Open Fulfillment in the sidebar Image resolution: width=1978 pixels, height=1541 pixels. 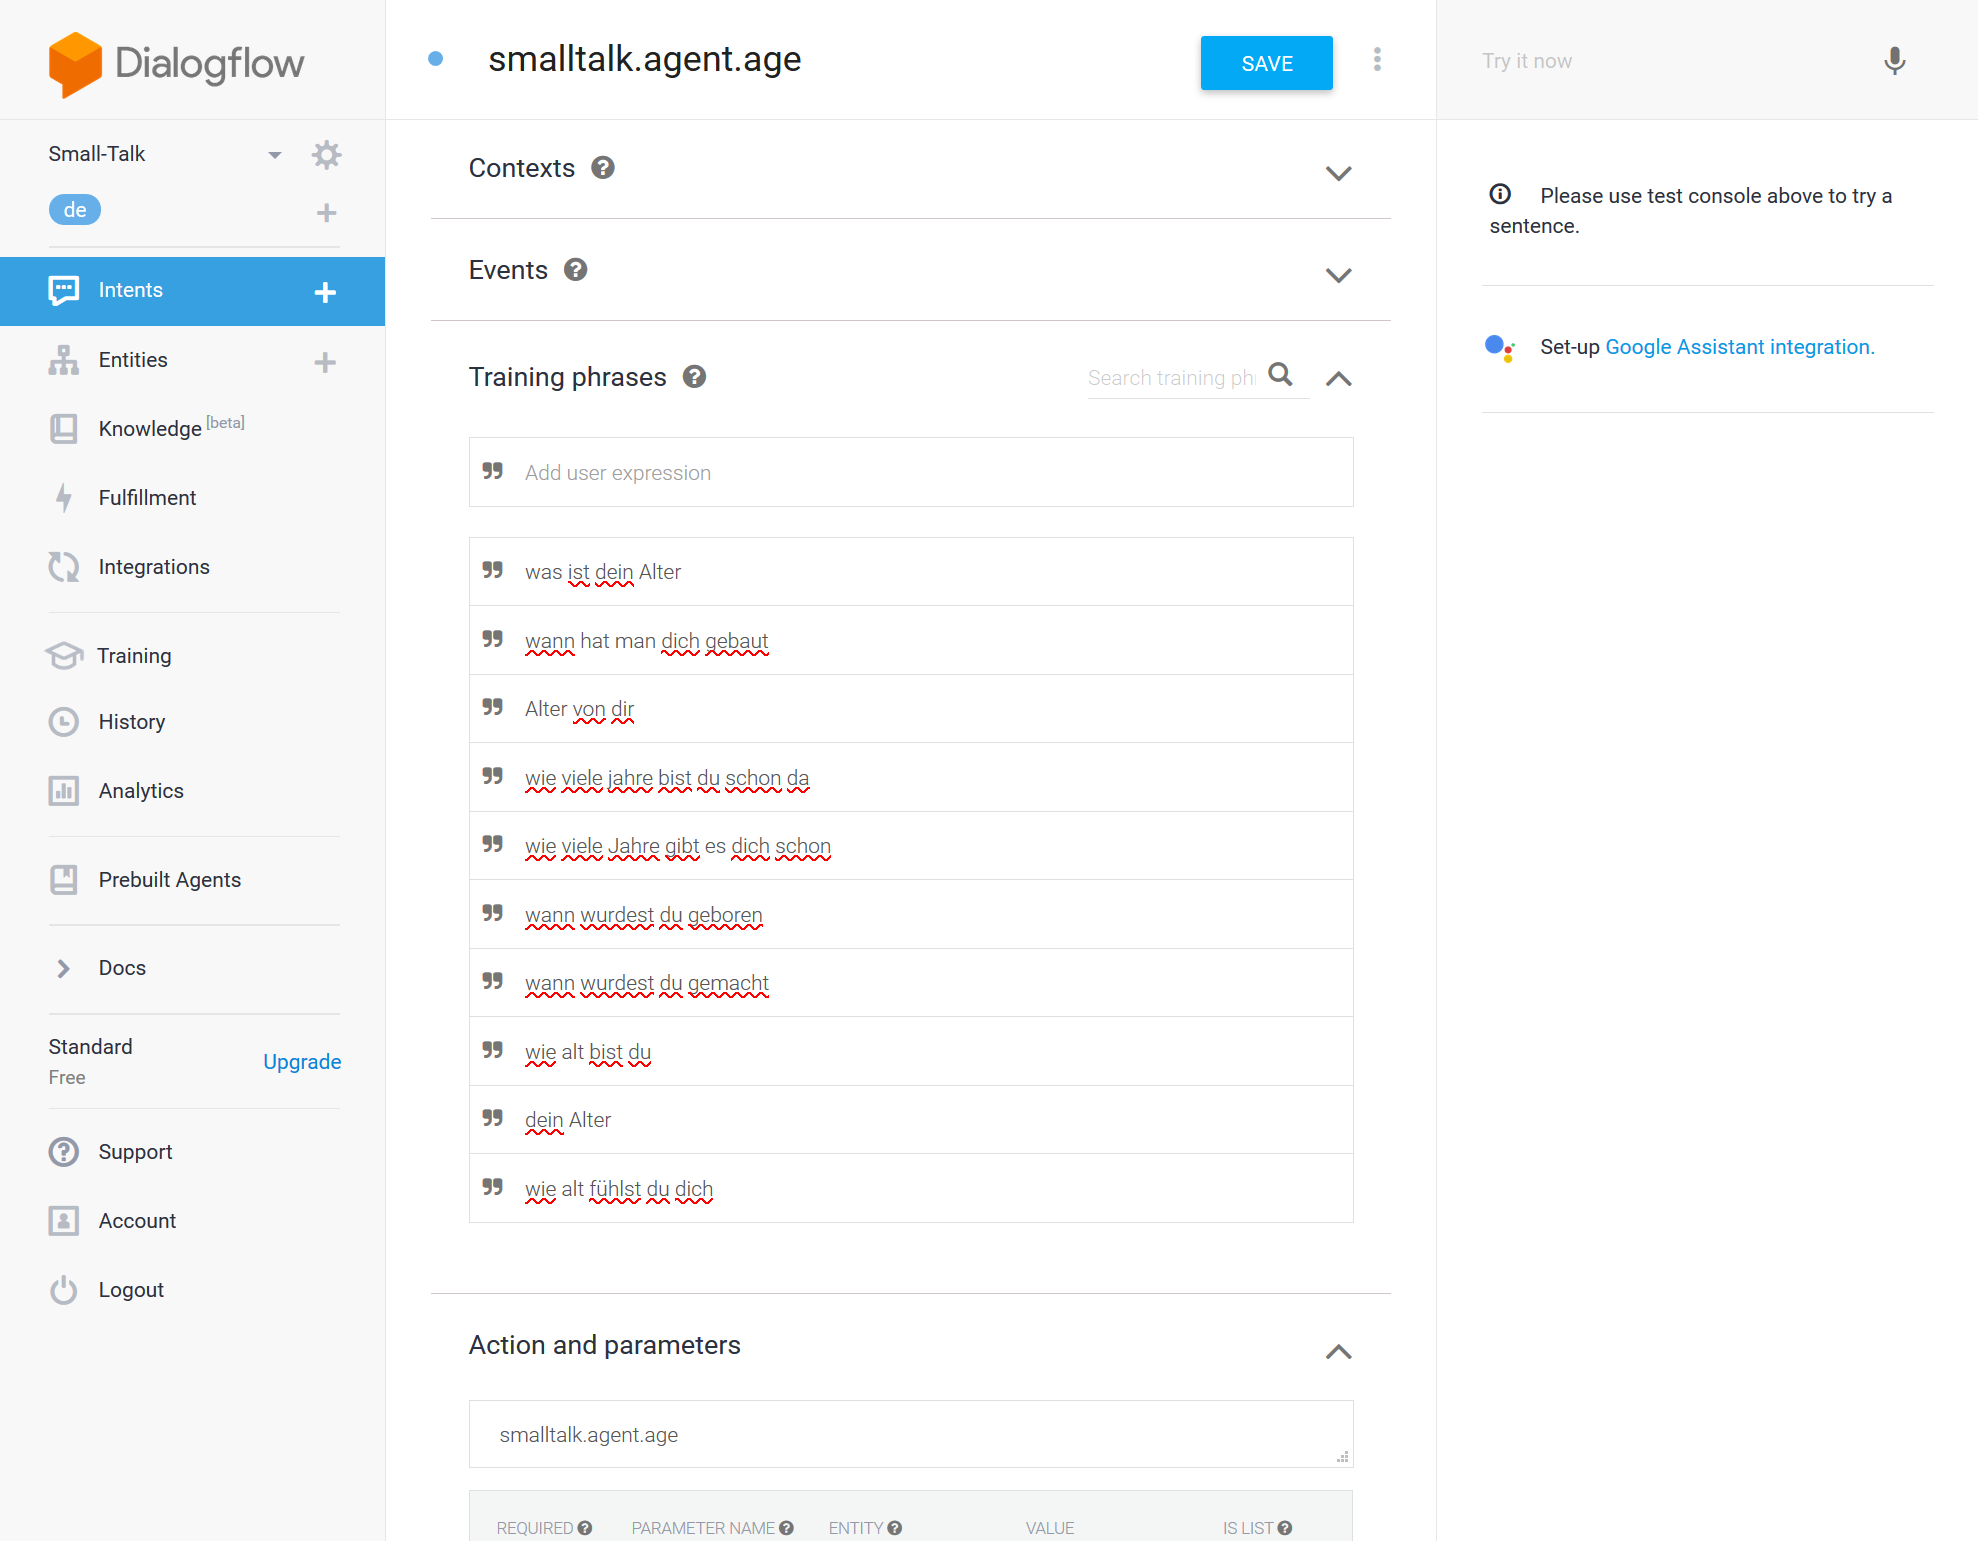[147, 498]
